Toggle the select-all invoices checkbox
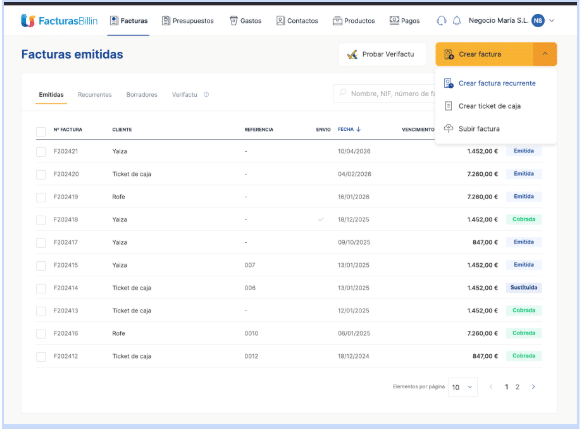Image resolution: width=584 pixels, height=432 pixels. tap(41, 131)
